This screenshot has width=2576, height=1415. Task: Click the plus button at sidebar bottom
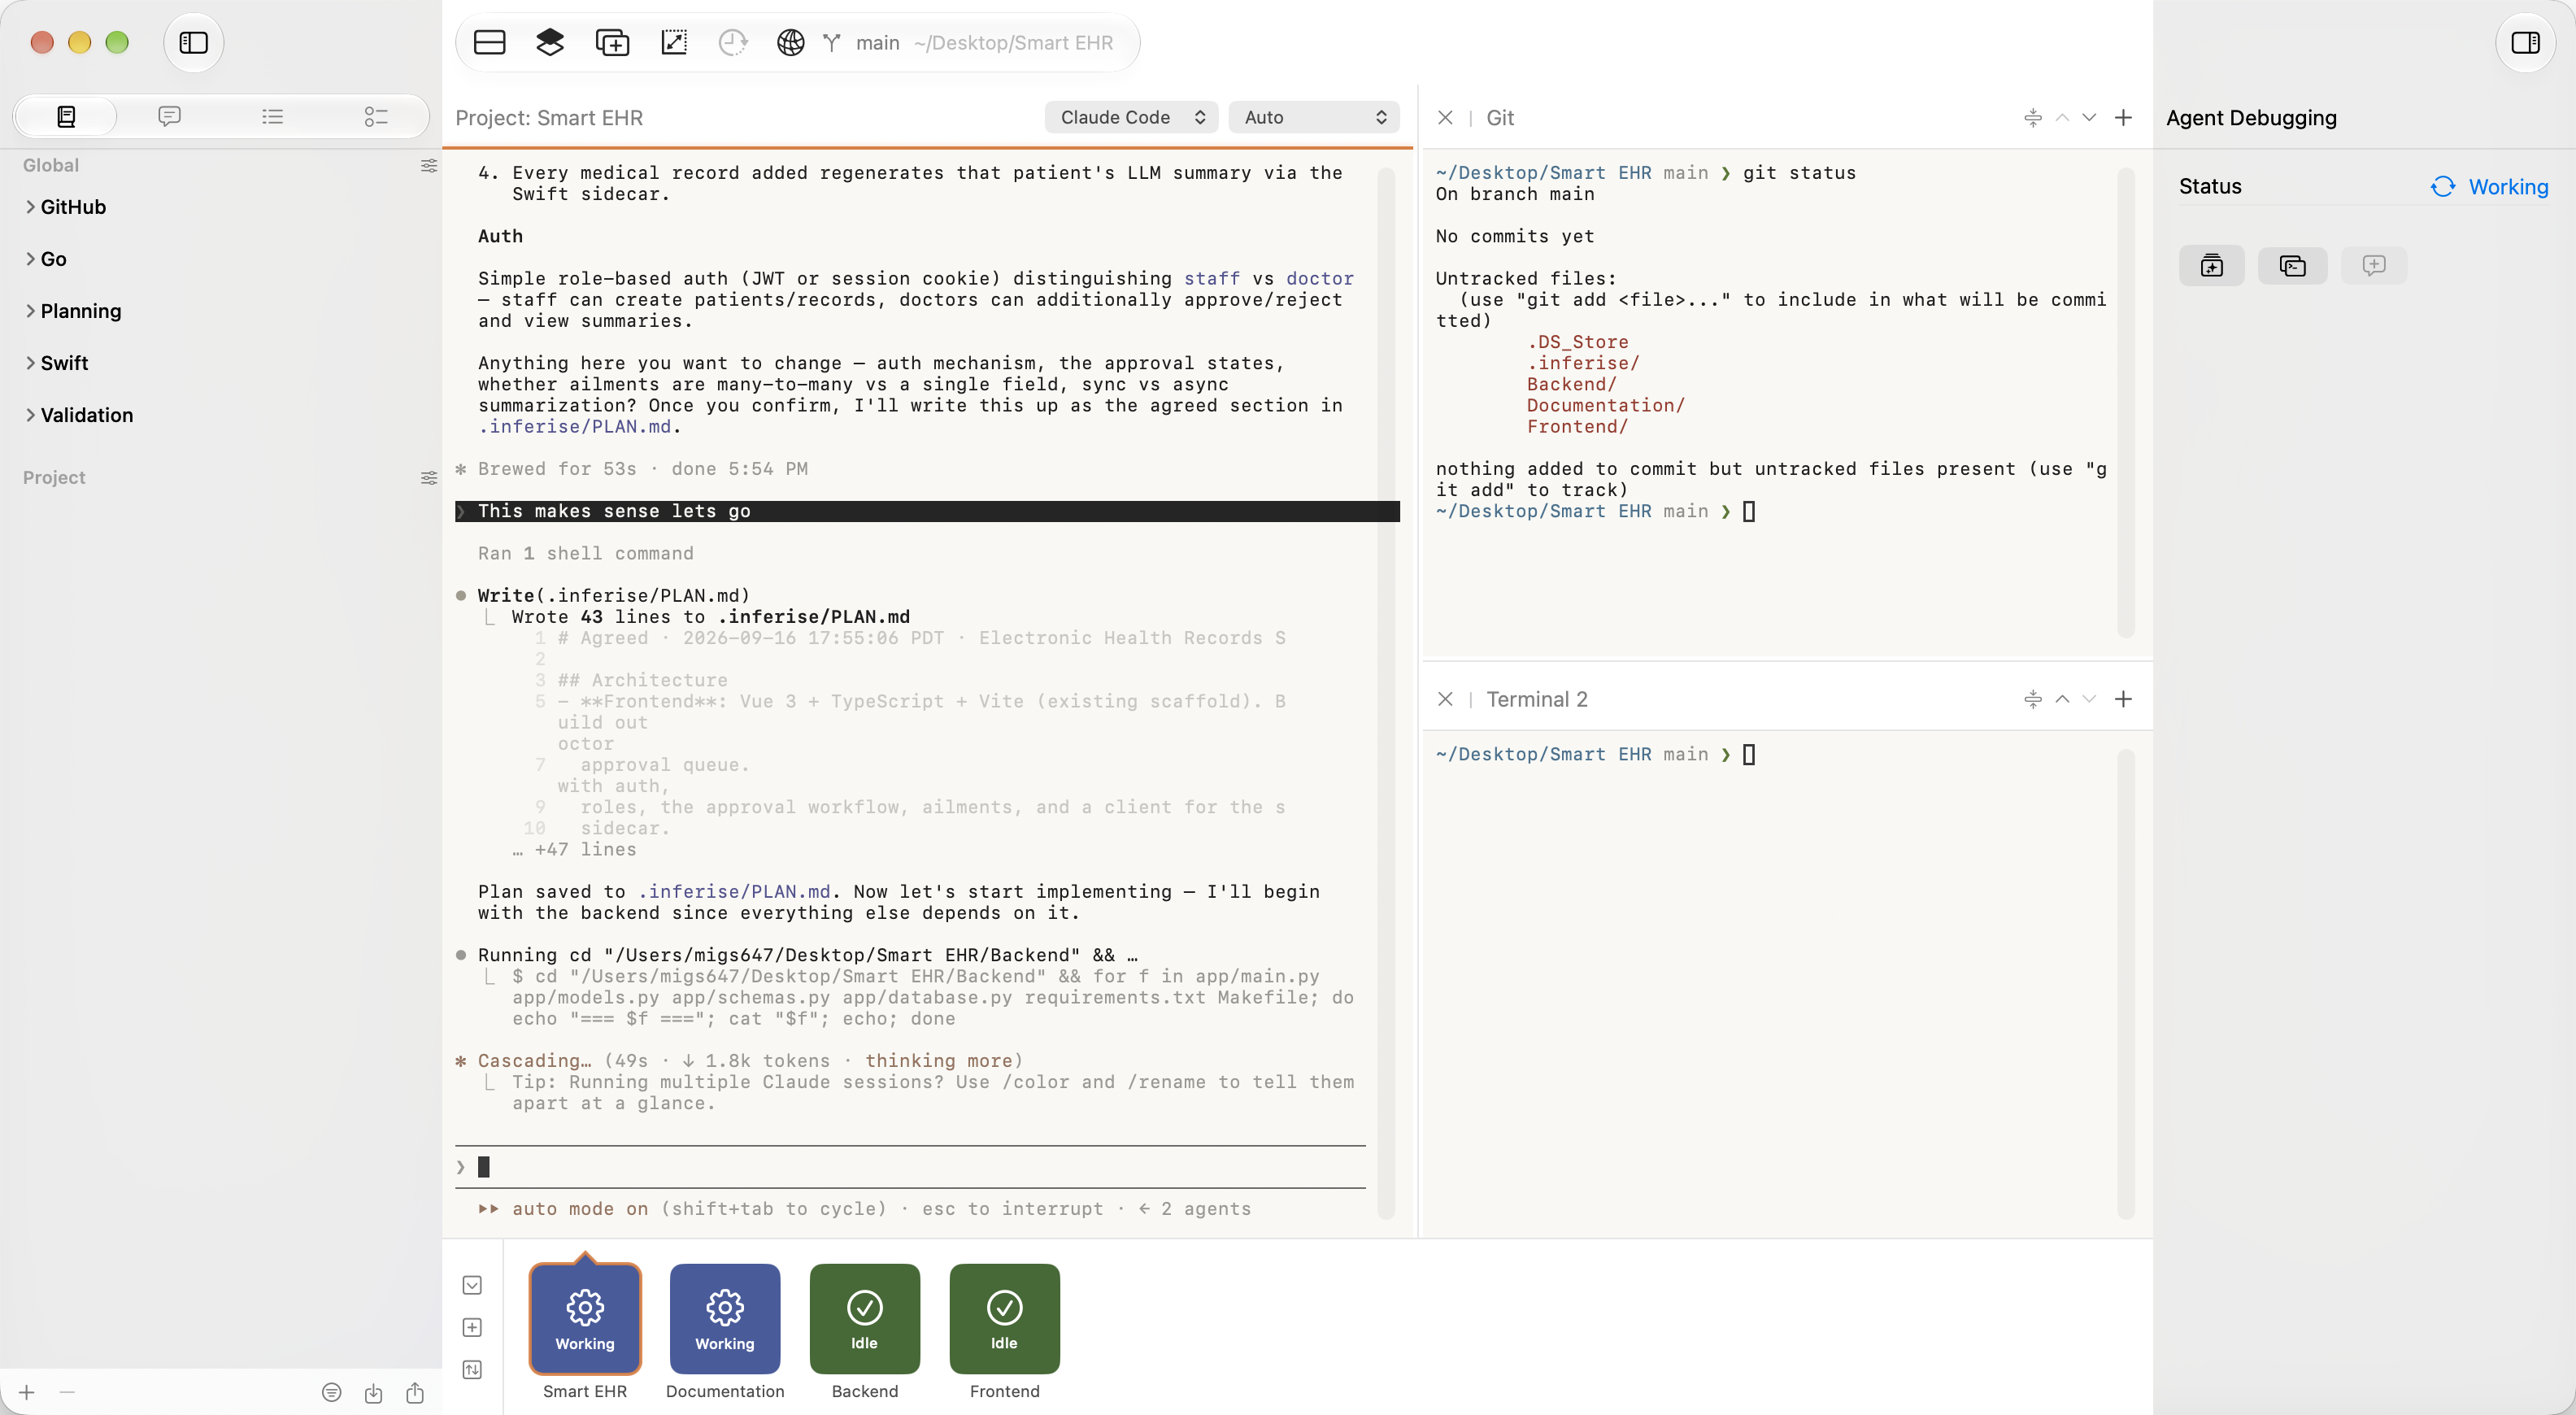pyautogui.click(x=27, y=1393)
